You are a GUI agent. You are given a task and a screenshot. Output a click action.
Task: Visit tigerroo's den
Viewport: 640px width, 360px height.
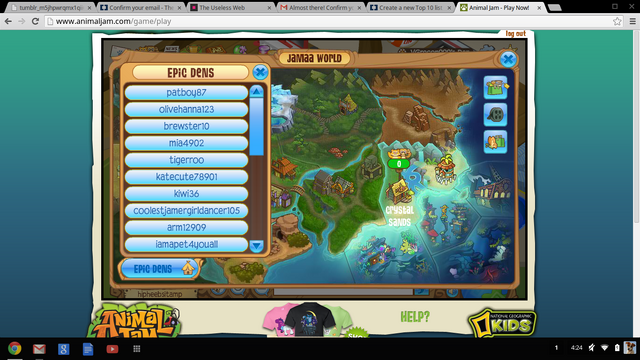coord(186,160)
